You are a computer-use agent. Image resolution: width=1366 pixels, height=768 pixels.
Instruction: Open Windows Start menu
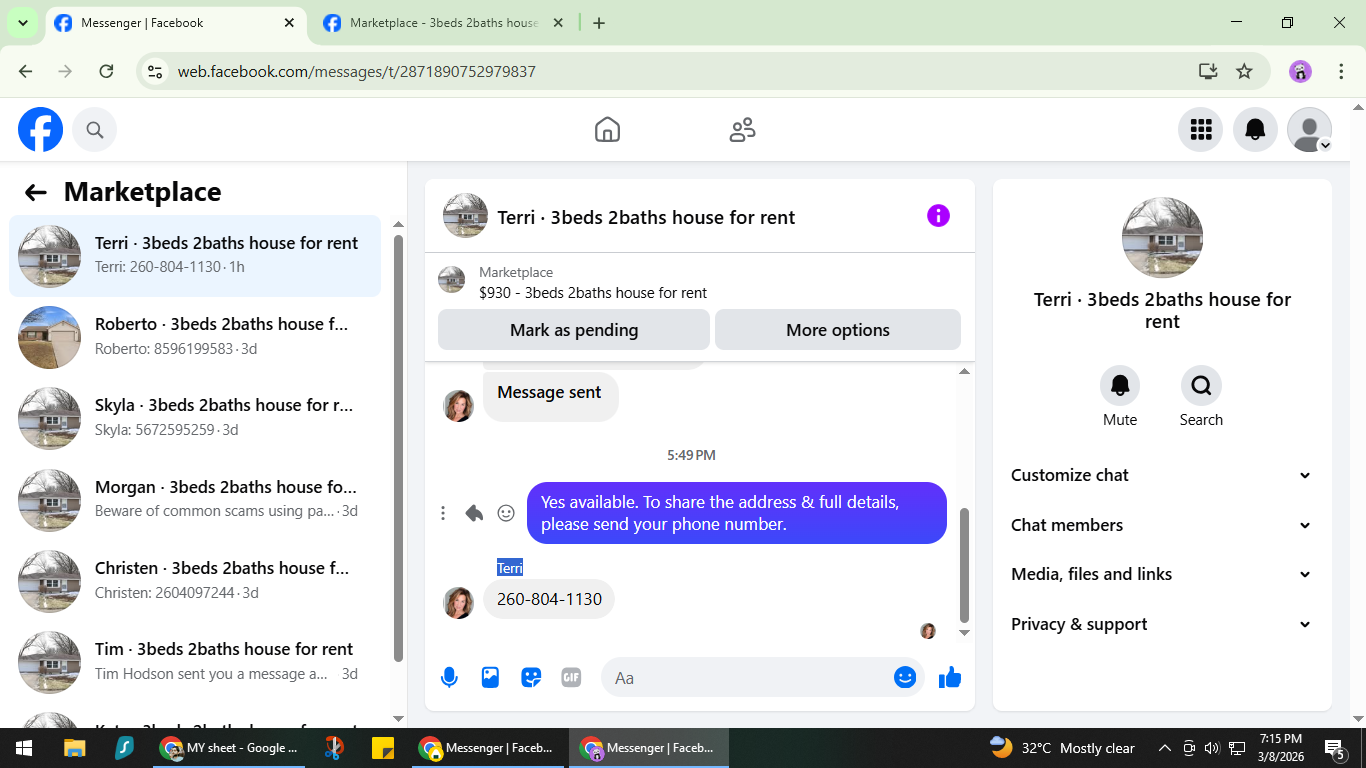pyautogui.click(x=23, y=748)
